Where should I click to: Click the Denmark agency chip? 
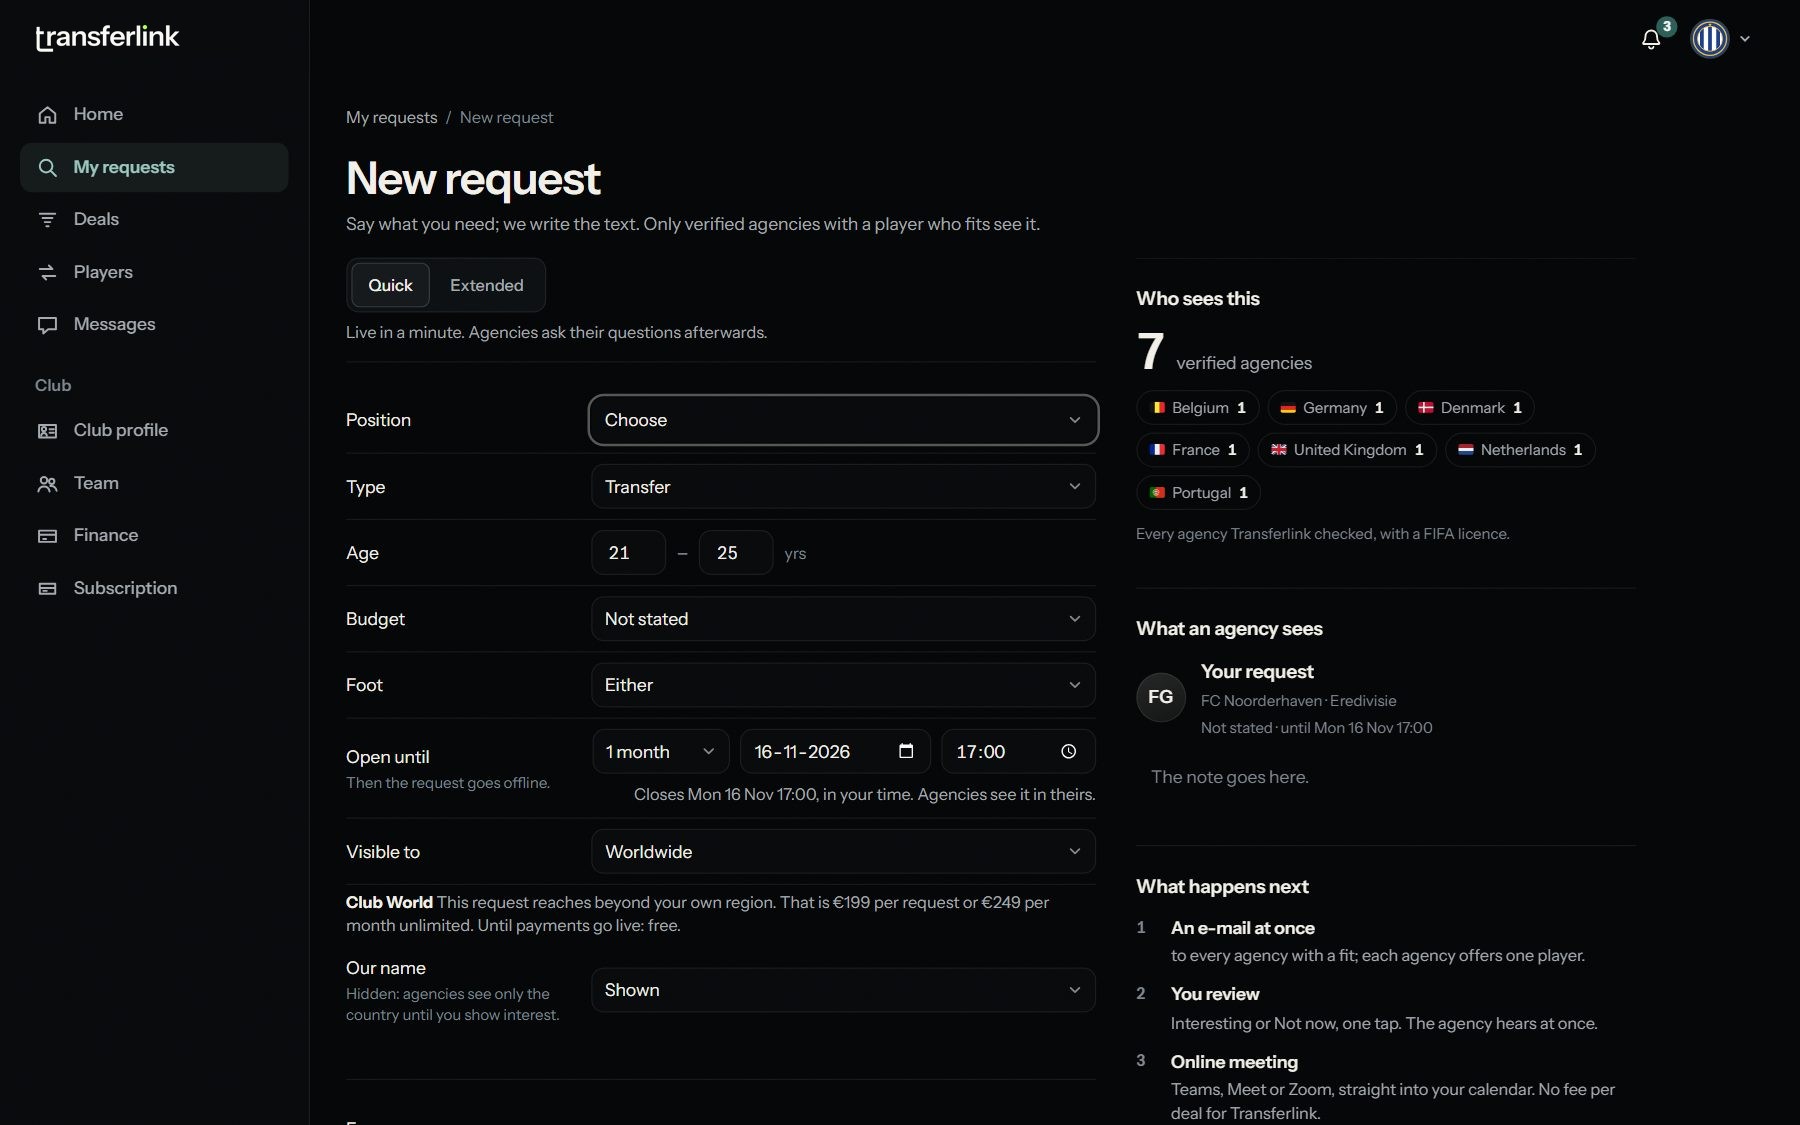(1470, 408)
